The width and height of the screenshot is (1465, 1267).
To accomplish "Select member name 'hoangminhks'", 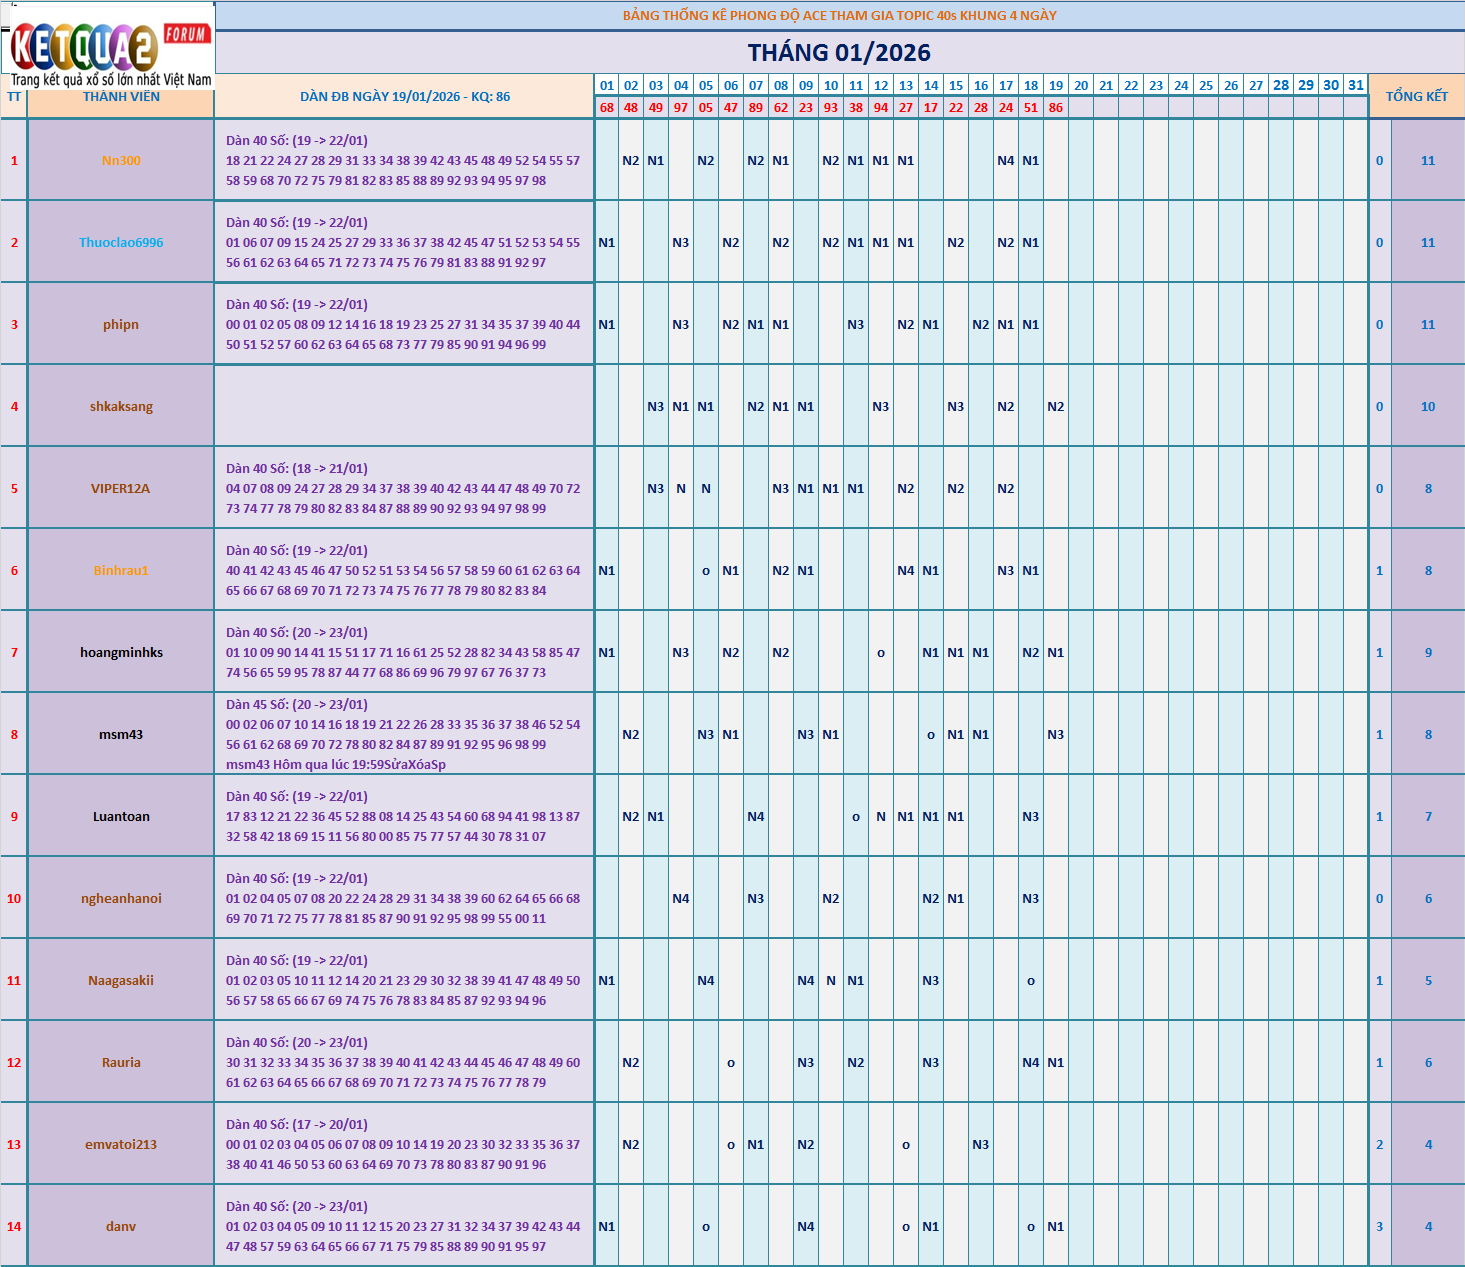I will pyautogui.click(x=121, y=653).
